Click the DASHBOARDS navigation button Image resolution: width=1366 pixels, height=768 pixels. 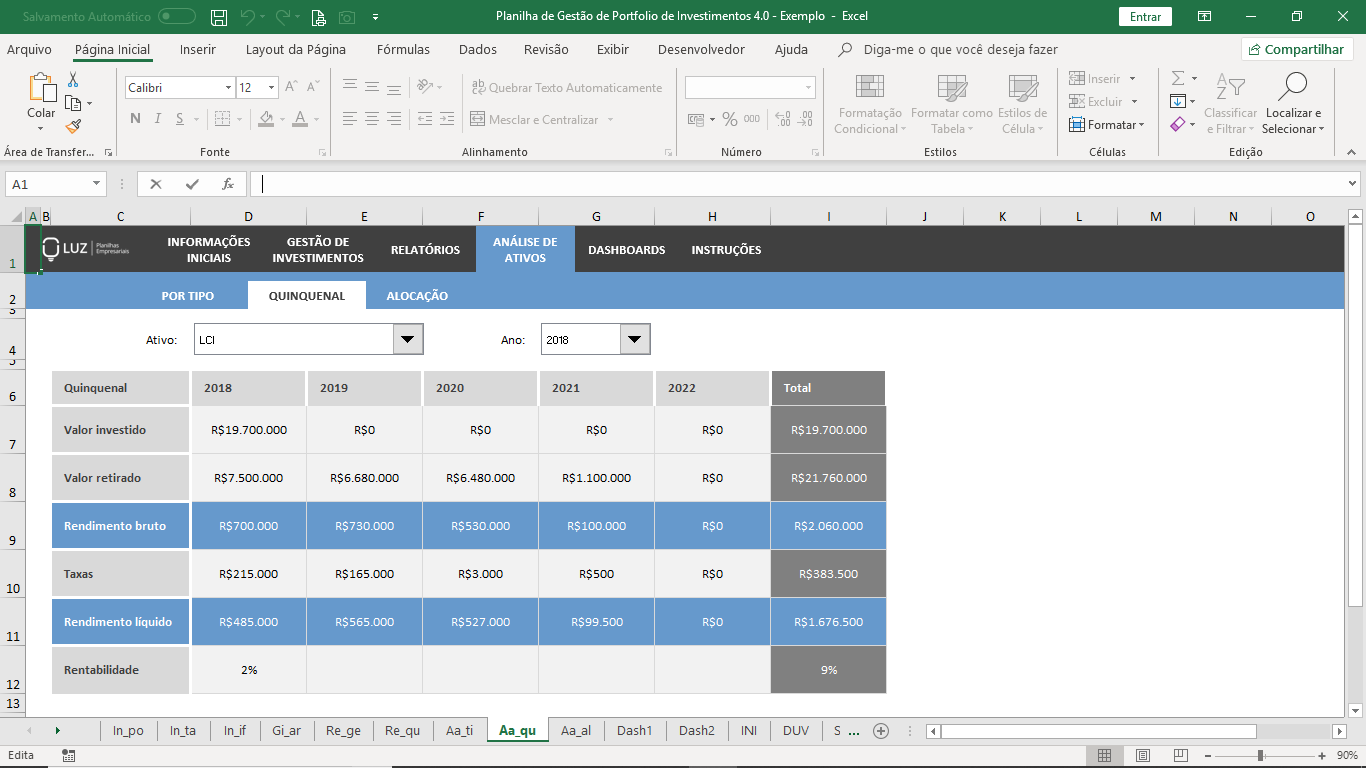(626, 250)
